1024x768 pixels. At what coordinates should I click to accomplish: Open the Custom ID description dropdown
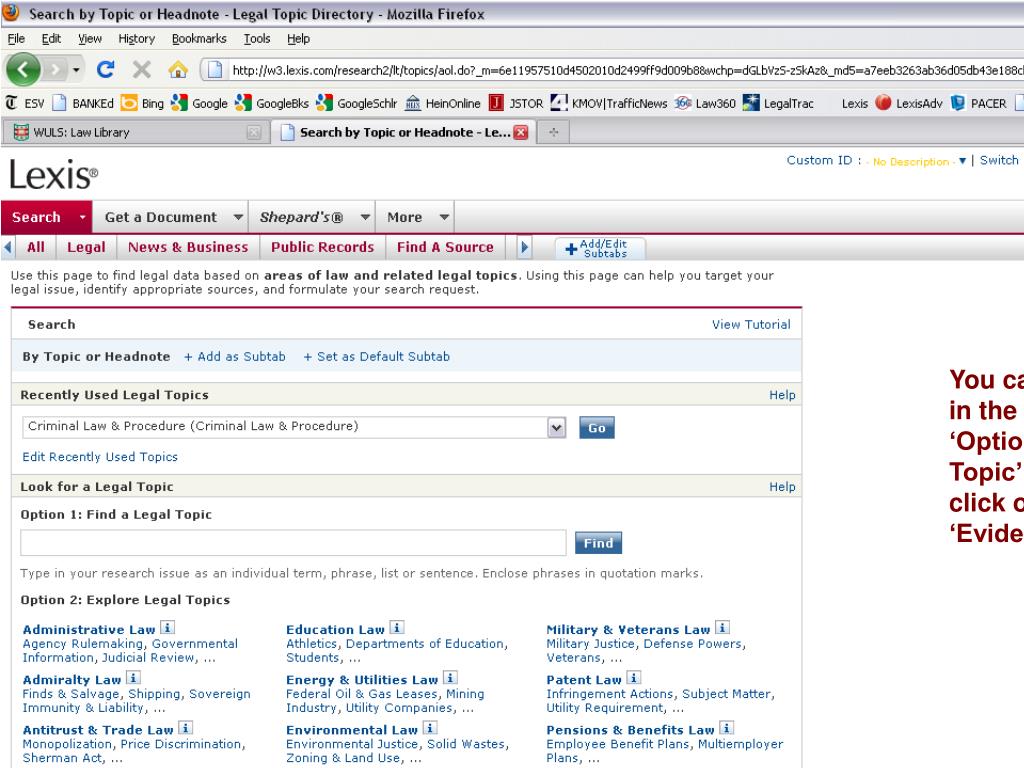(962, 161)
